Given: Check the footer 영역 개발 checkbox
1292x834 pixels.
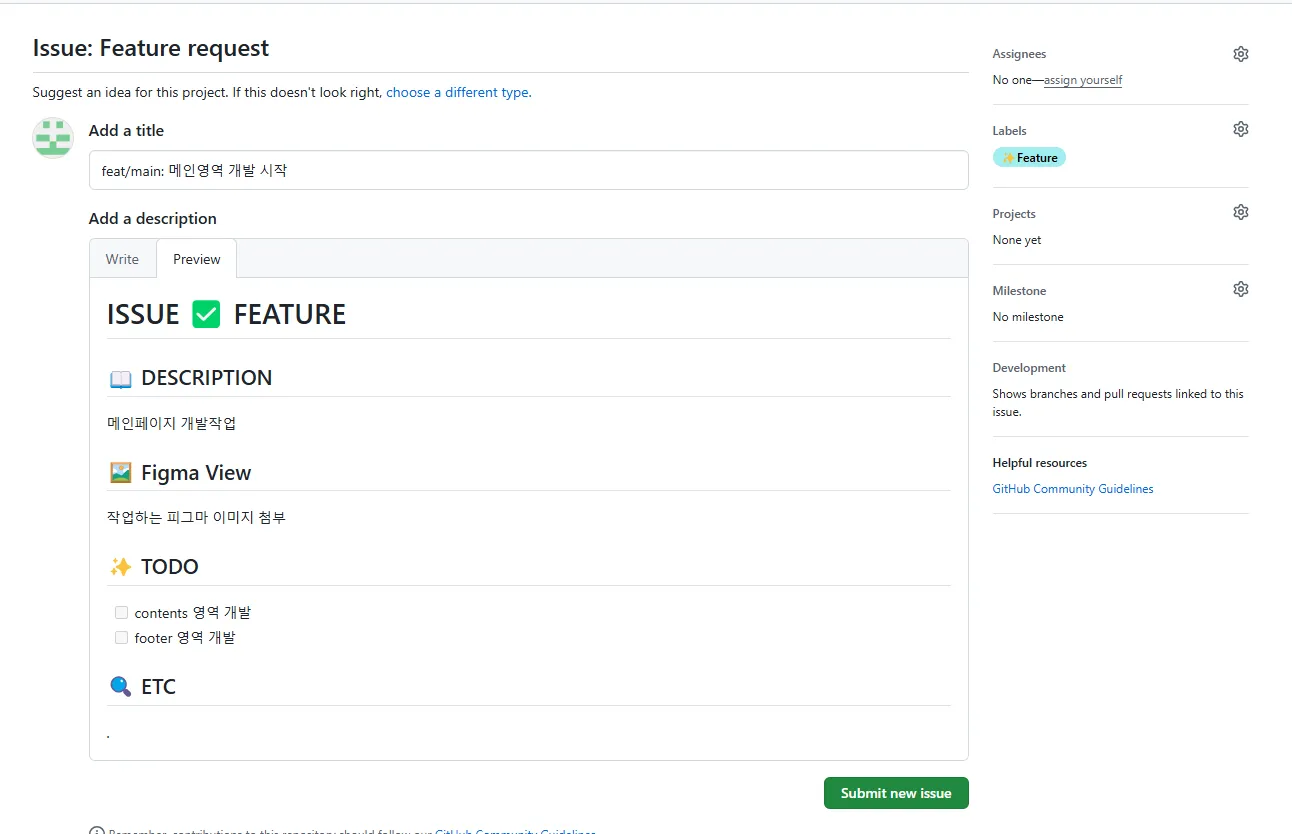Looking at the screenshot, I should pyautogui.click(x=121, y=638).
